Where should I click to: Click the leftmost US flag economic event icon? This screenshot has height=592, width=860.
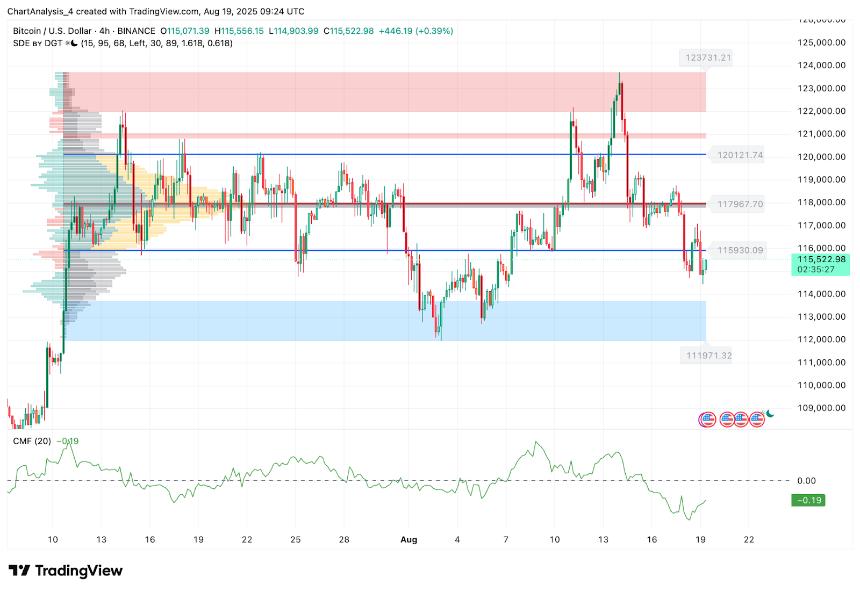(708, 418)
